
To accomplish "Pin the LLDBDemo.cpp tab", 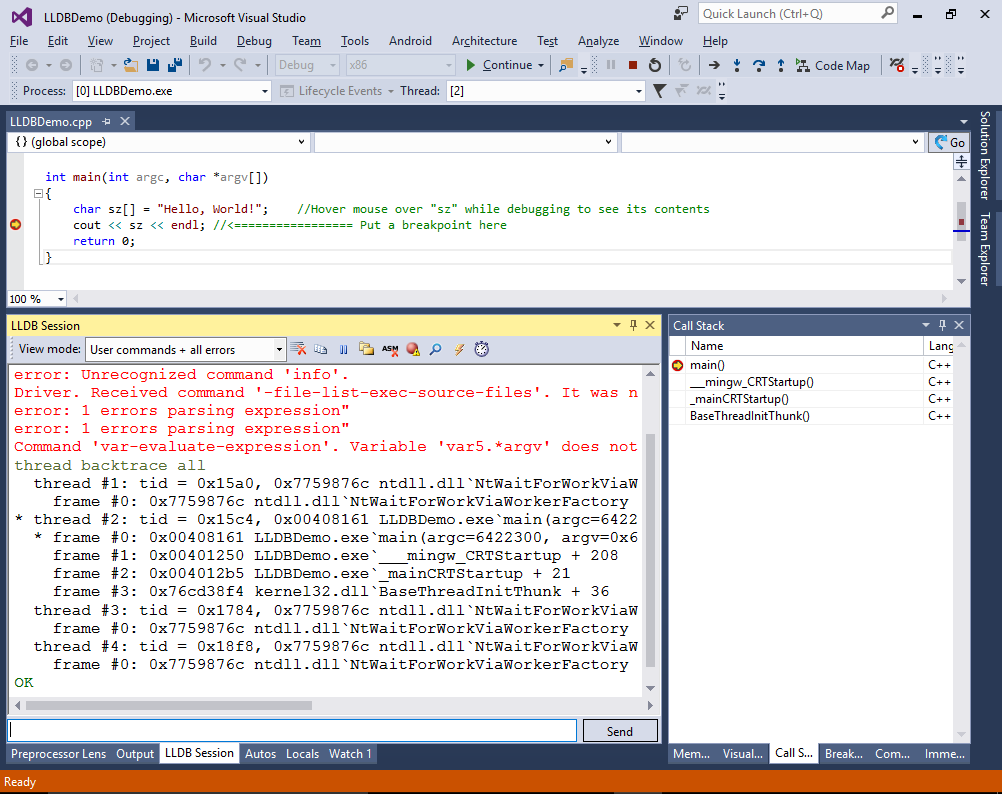I will 106,121.
